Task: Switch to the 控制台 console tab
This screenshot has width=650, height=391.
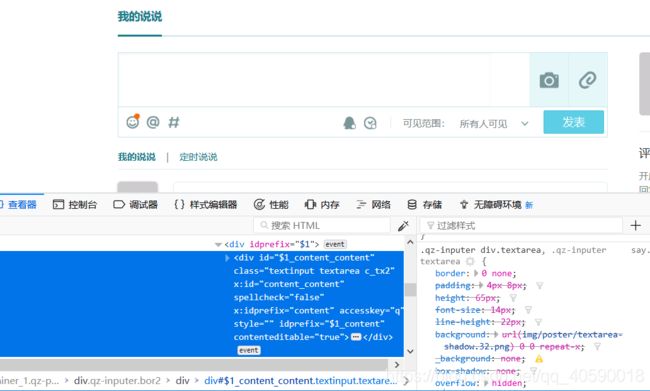Action: 75,204
